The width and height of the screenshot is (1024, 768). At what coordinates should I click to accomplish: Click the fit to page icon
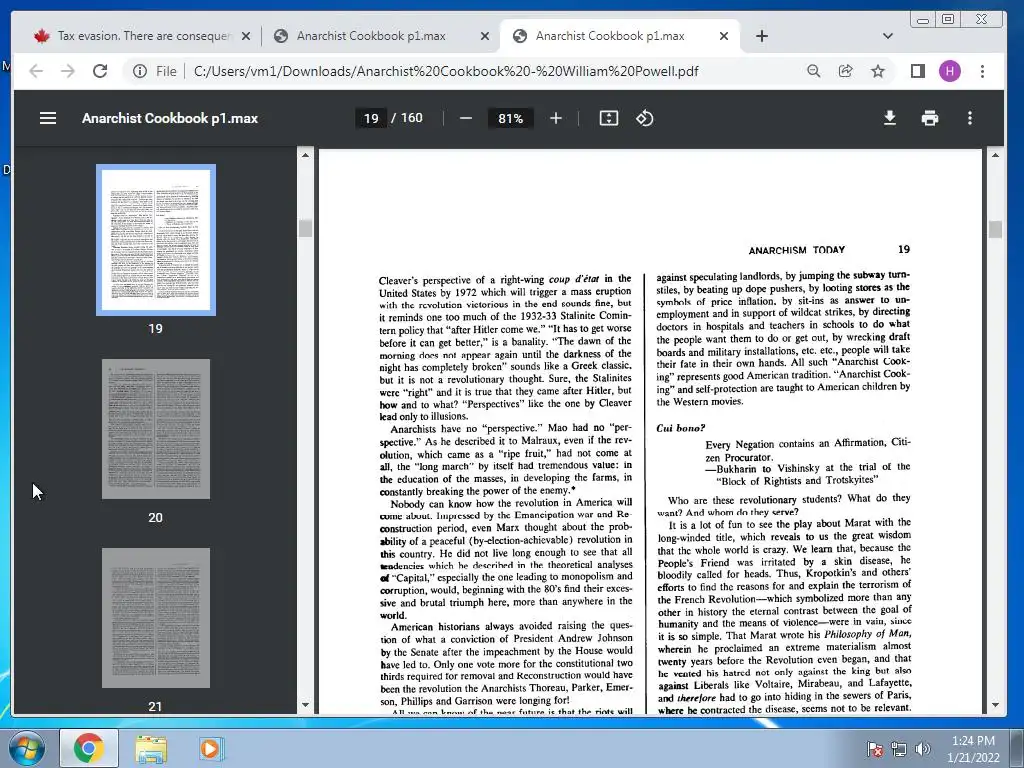[x=609, y=118]
